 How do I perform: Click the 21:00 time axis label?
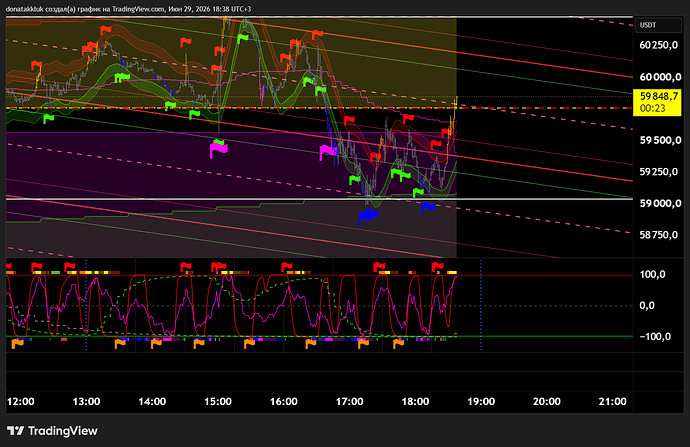click(613, 401)
